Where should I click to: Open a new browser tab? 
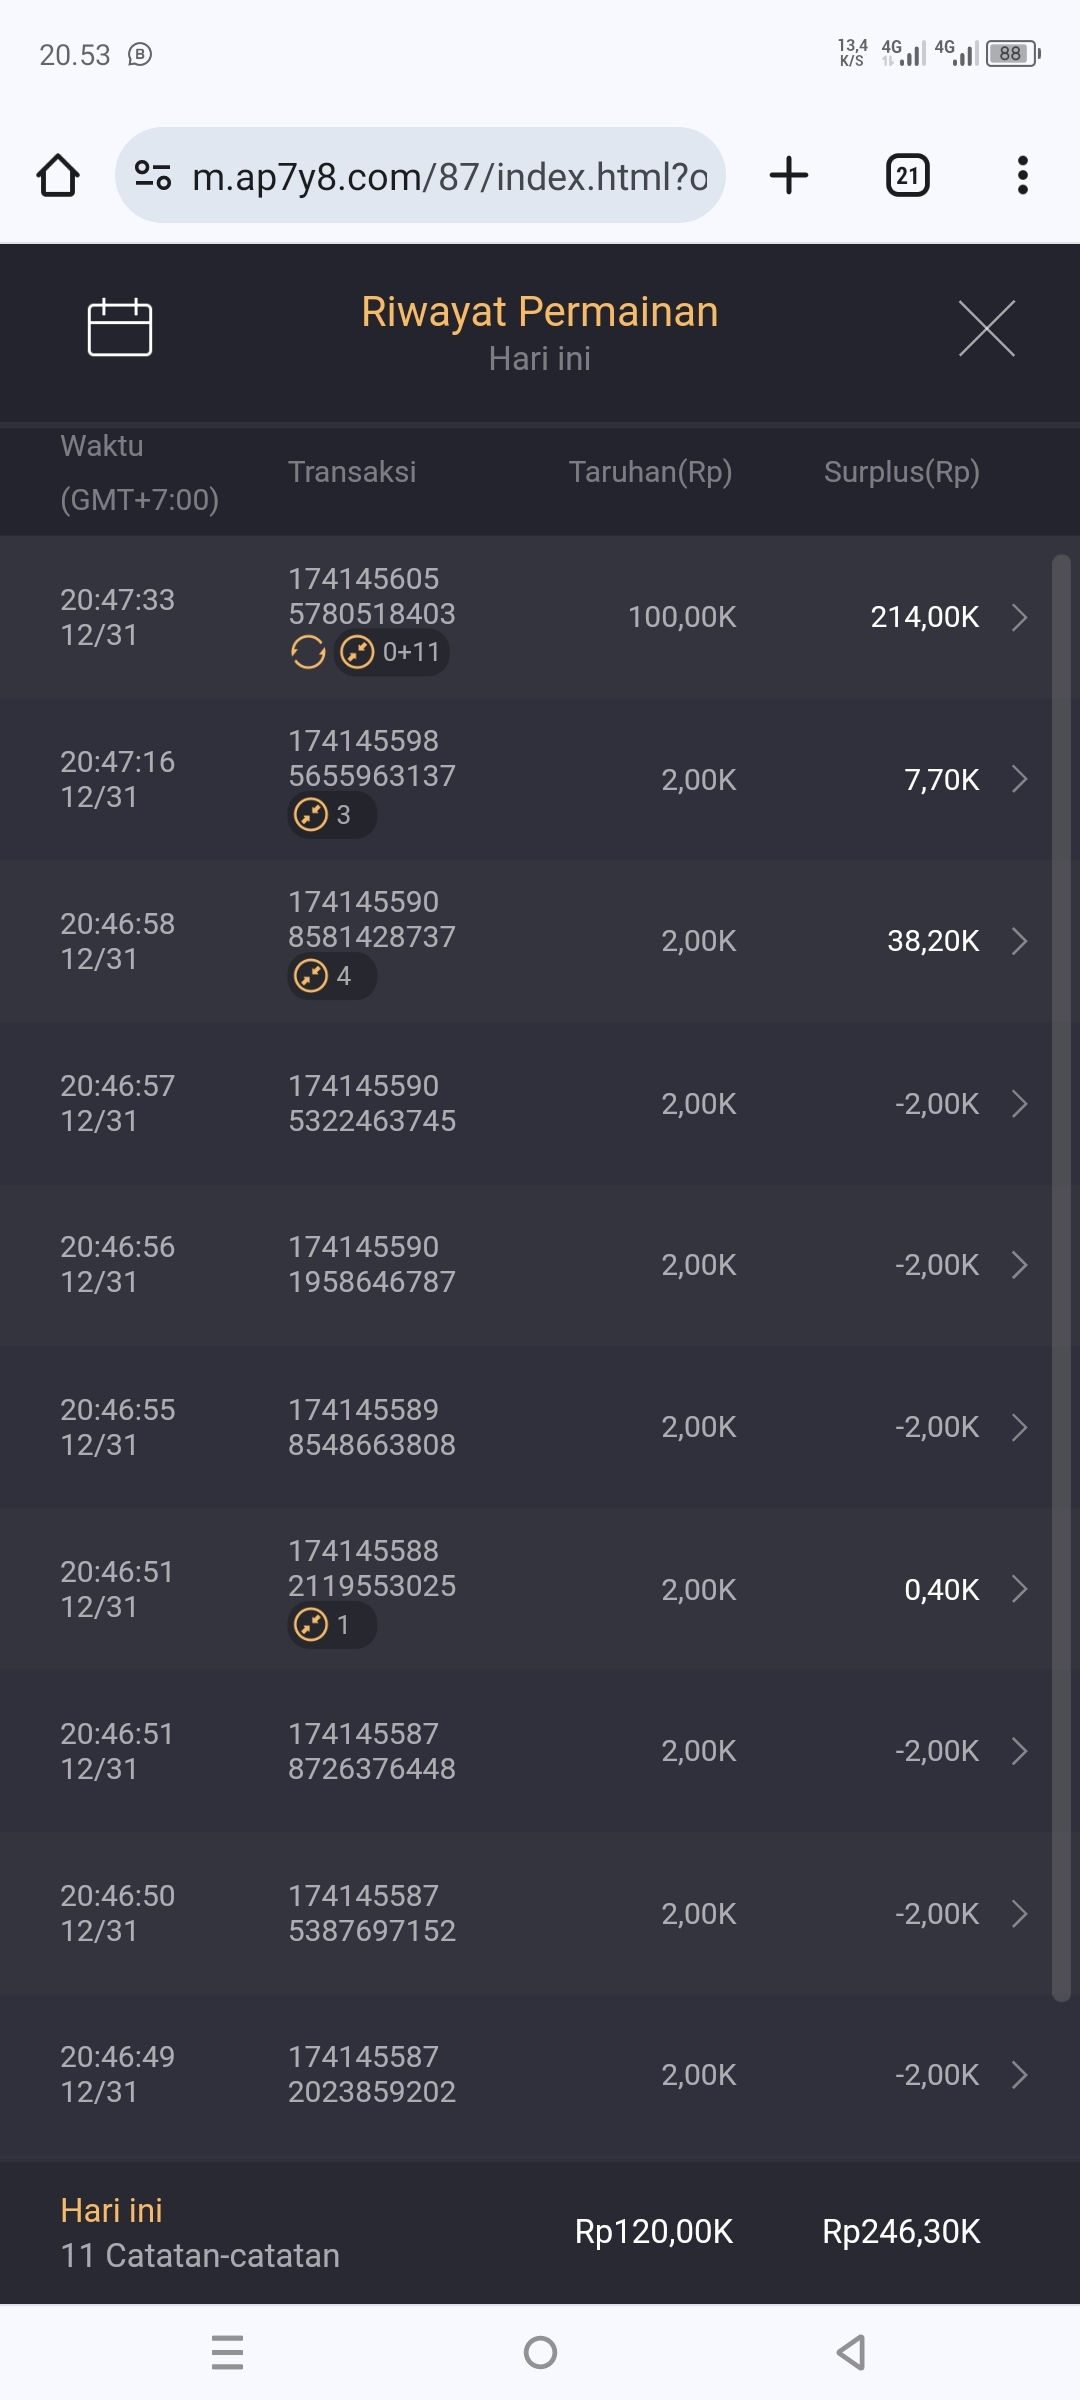[x=789, y=176]
